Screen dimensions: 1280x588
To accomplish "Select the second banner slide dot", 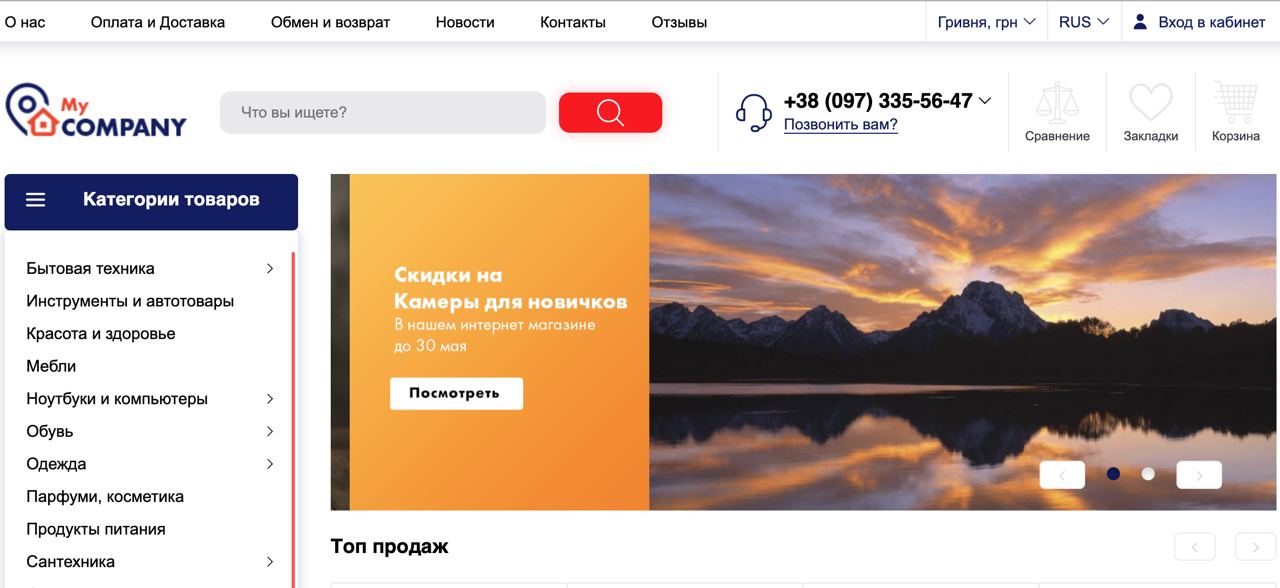I will pos(1148,474).
